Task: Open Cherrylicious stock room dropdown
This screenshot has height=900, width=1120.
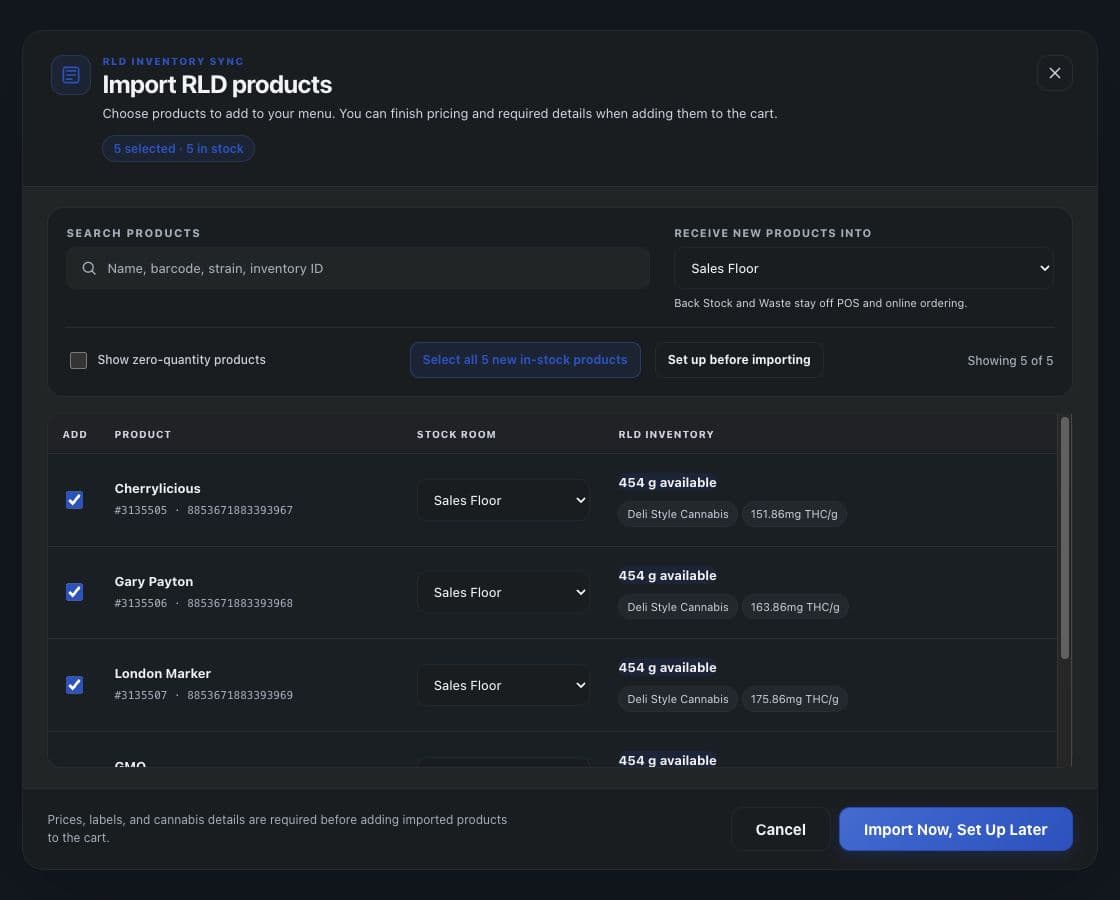Action: point(504,500)
